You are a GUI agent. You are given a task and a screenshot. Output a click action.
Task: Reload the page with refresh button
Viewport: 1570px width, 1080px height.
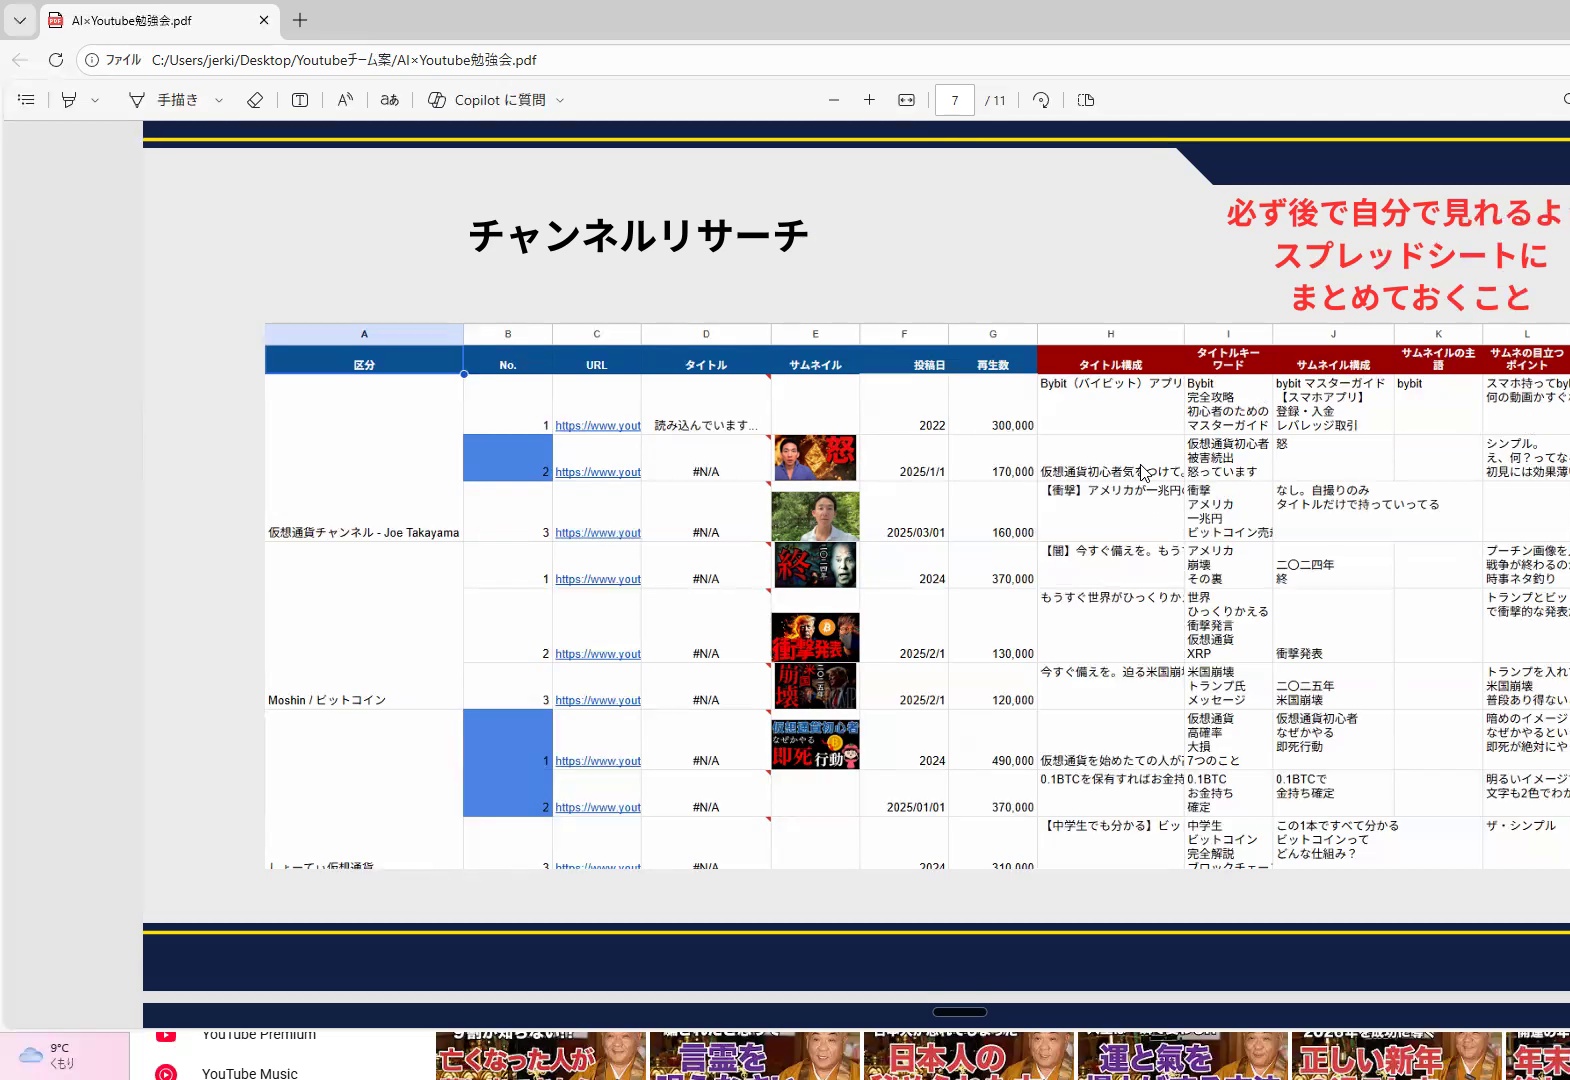[x=56, y=60]
